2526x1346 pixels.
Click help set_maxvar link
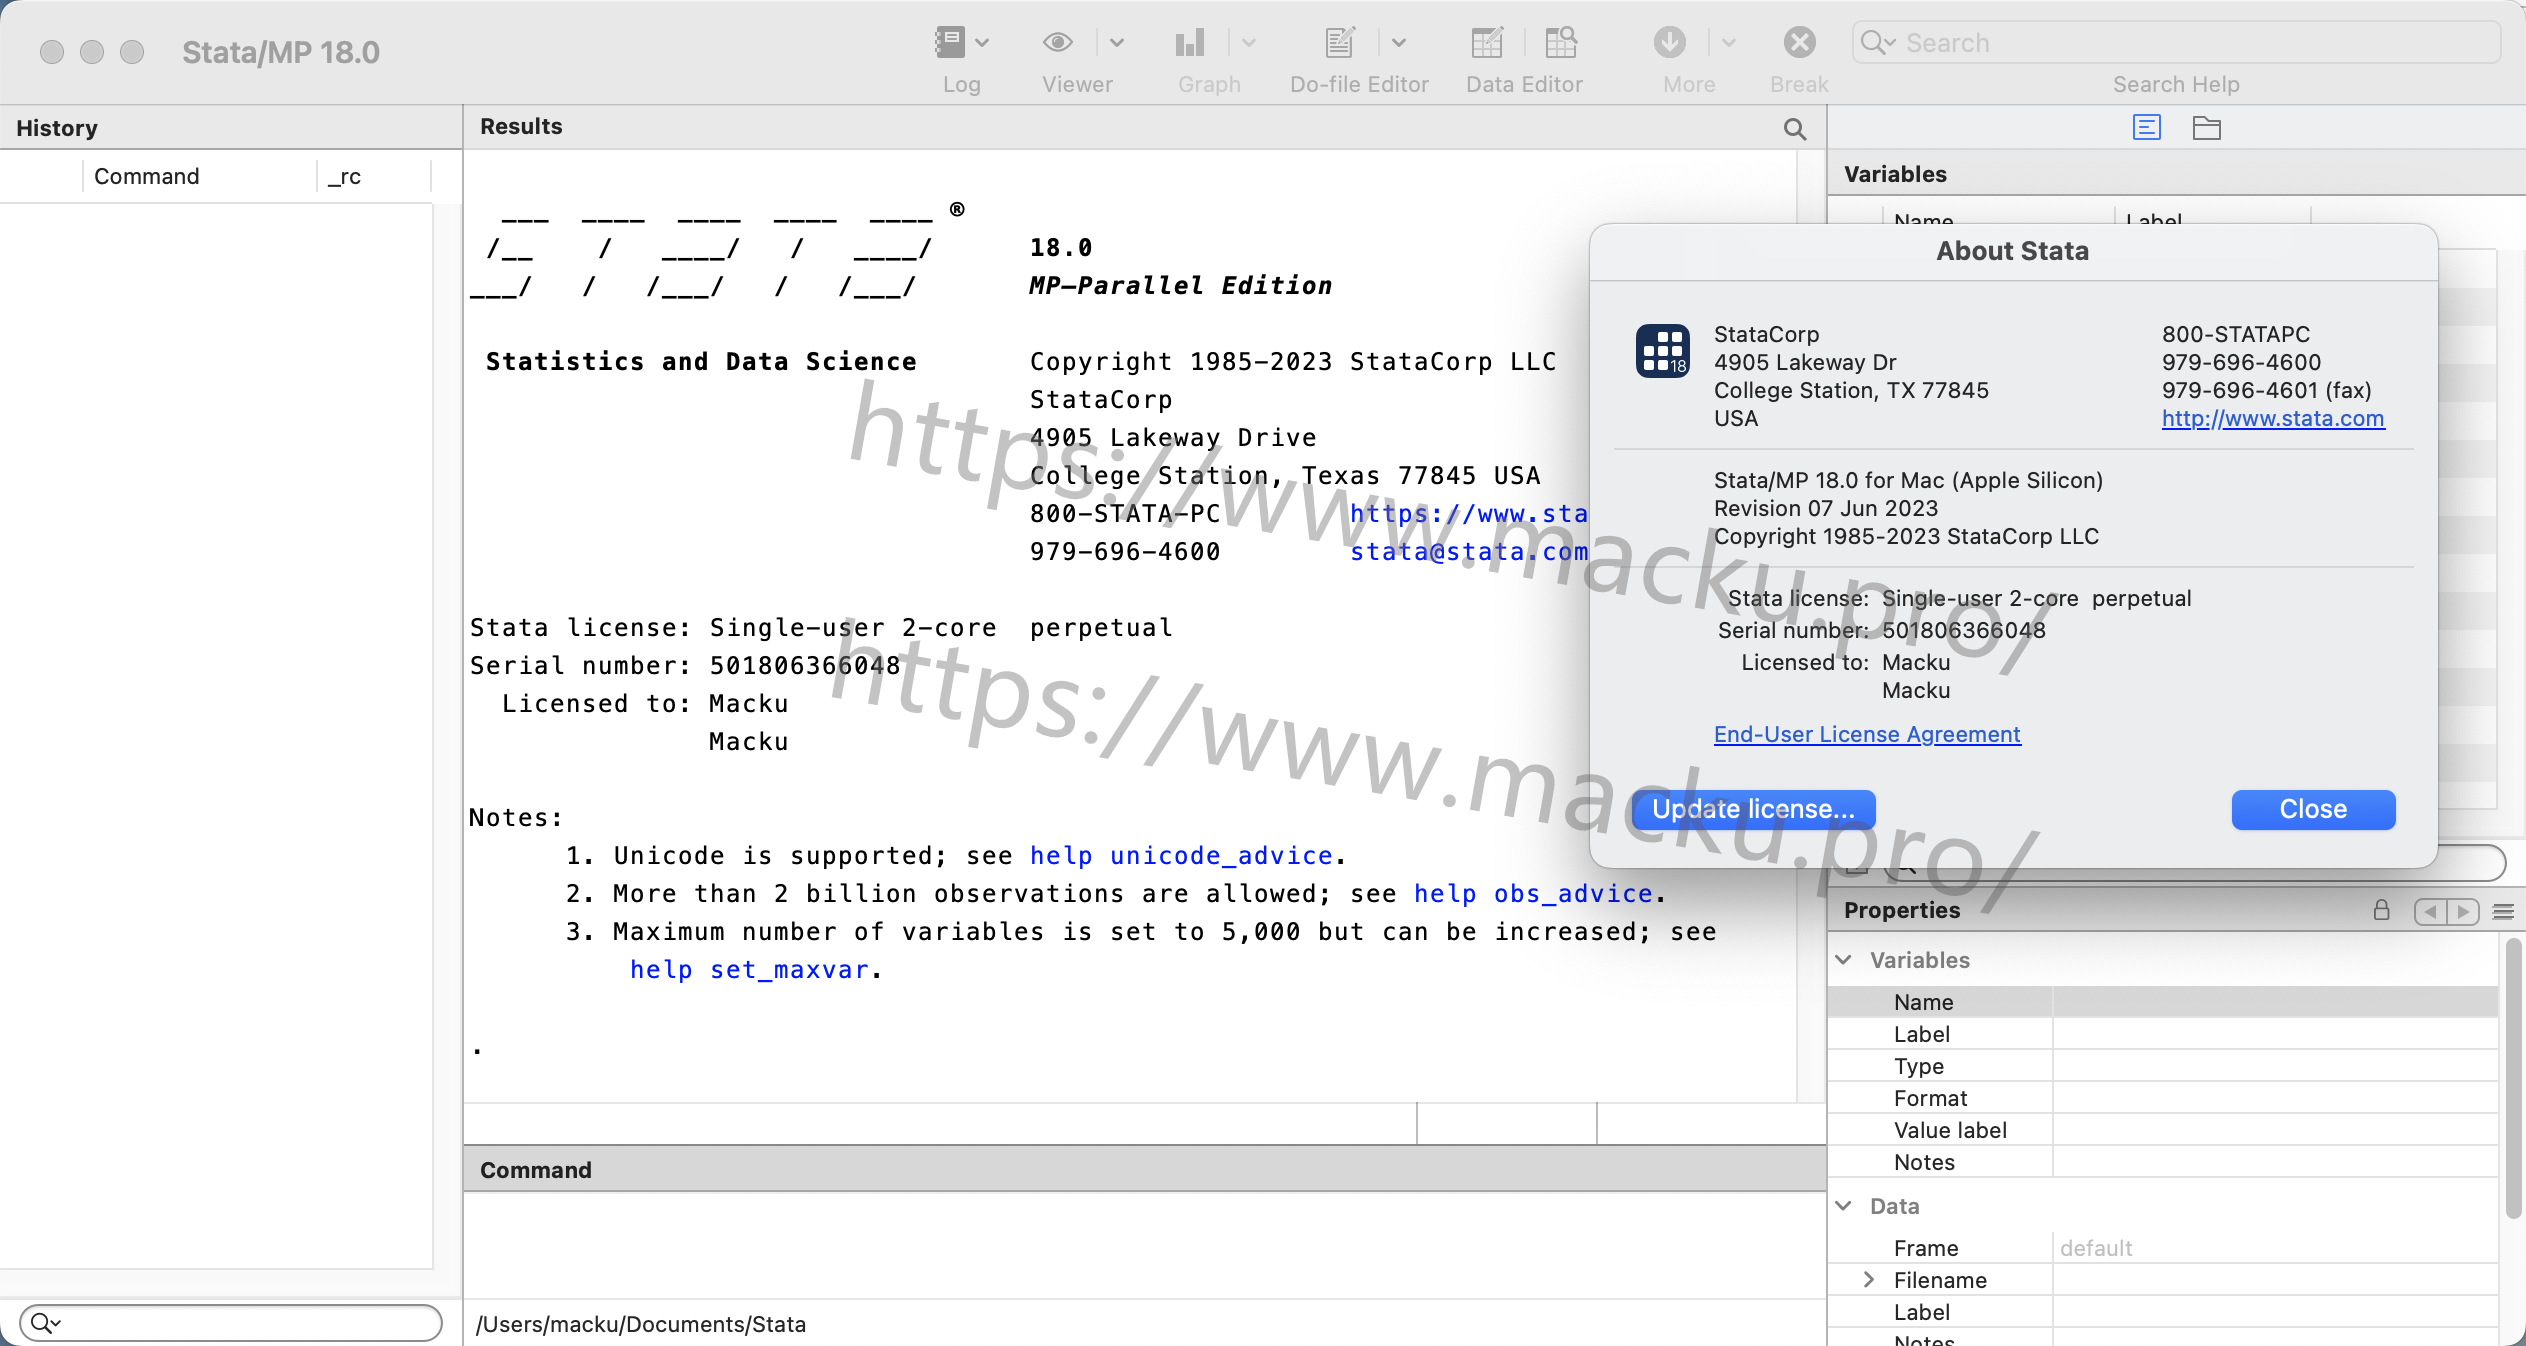click(x=750, y=970)
